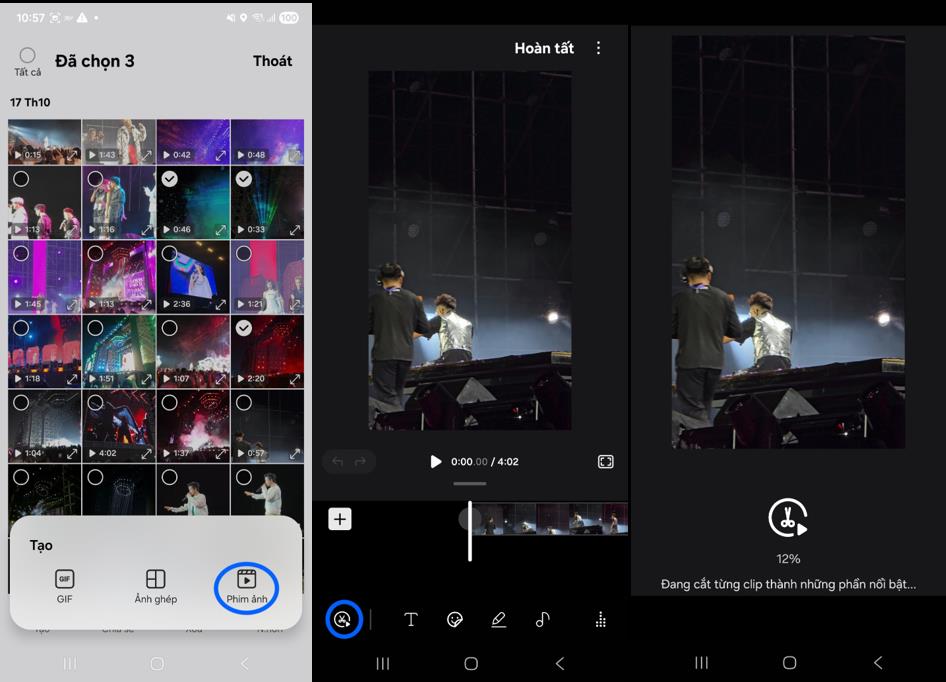Tap the circled trim scissors tool
Image resolution: width=946 pixels, height=682 pixels.
343,620
